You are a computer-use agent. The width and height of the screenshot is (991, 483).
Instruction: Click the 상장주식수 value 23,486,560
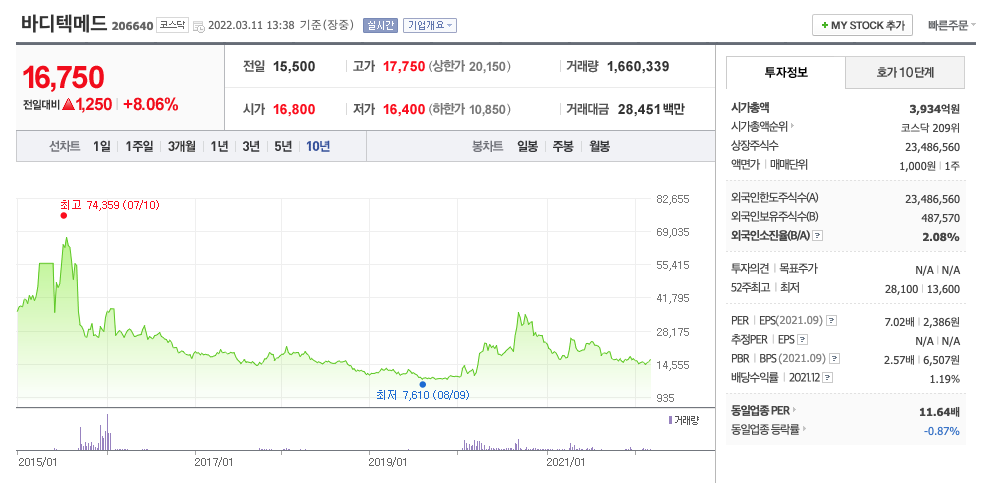click(932, 147)
